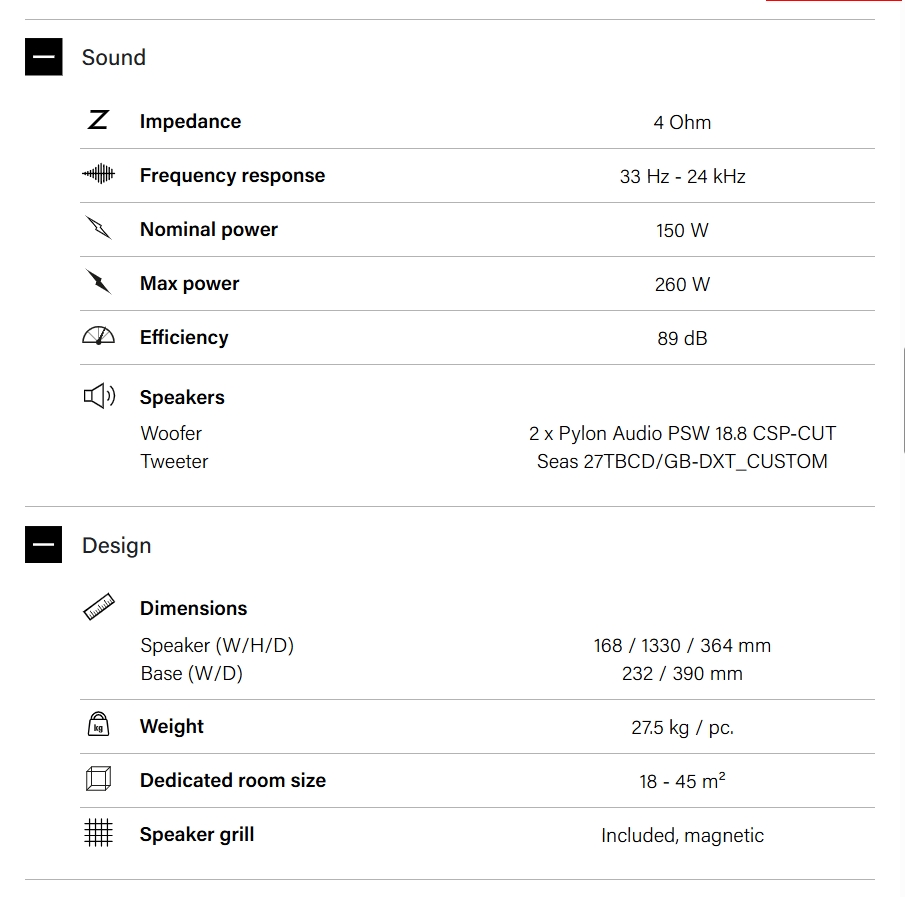Collapse the Design section

[x=43, y=545]
